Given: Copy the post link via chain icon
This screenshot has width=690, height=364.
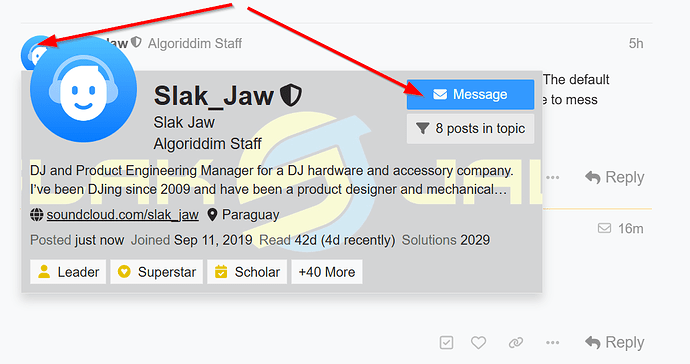Looking at the screenshot, I should pyautogui.click(x=516, y=342).
